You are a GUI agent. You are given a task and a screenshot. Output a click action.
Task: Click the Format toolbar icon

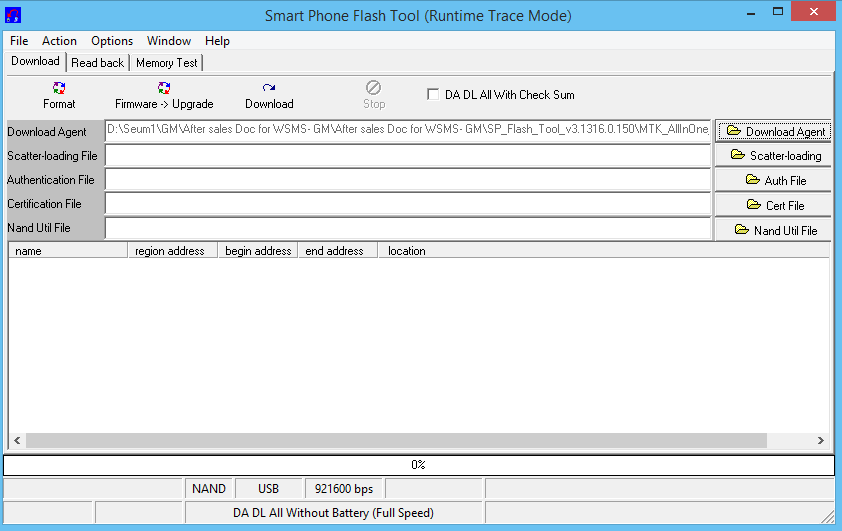tap(59, 88)
